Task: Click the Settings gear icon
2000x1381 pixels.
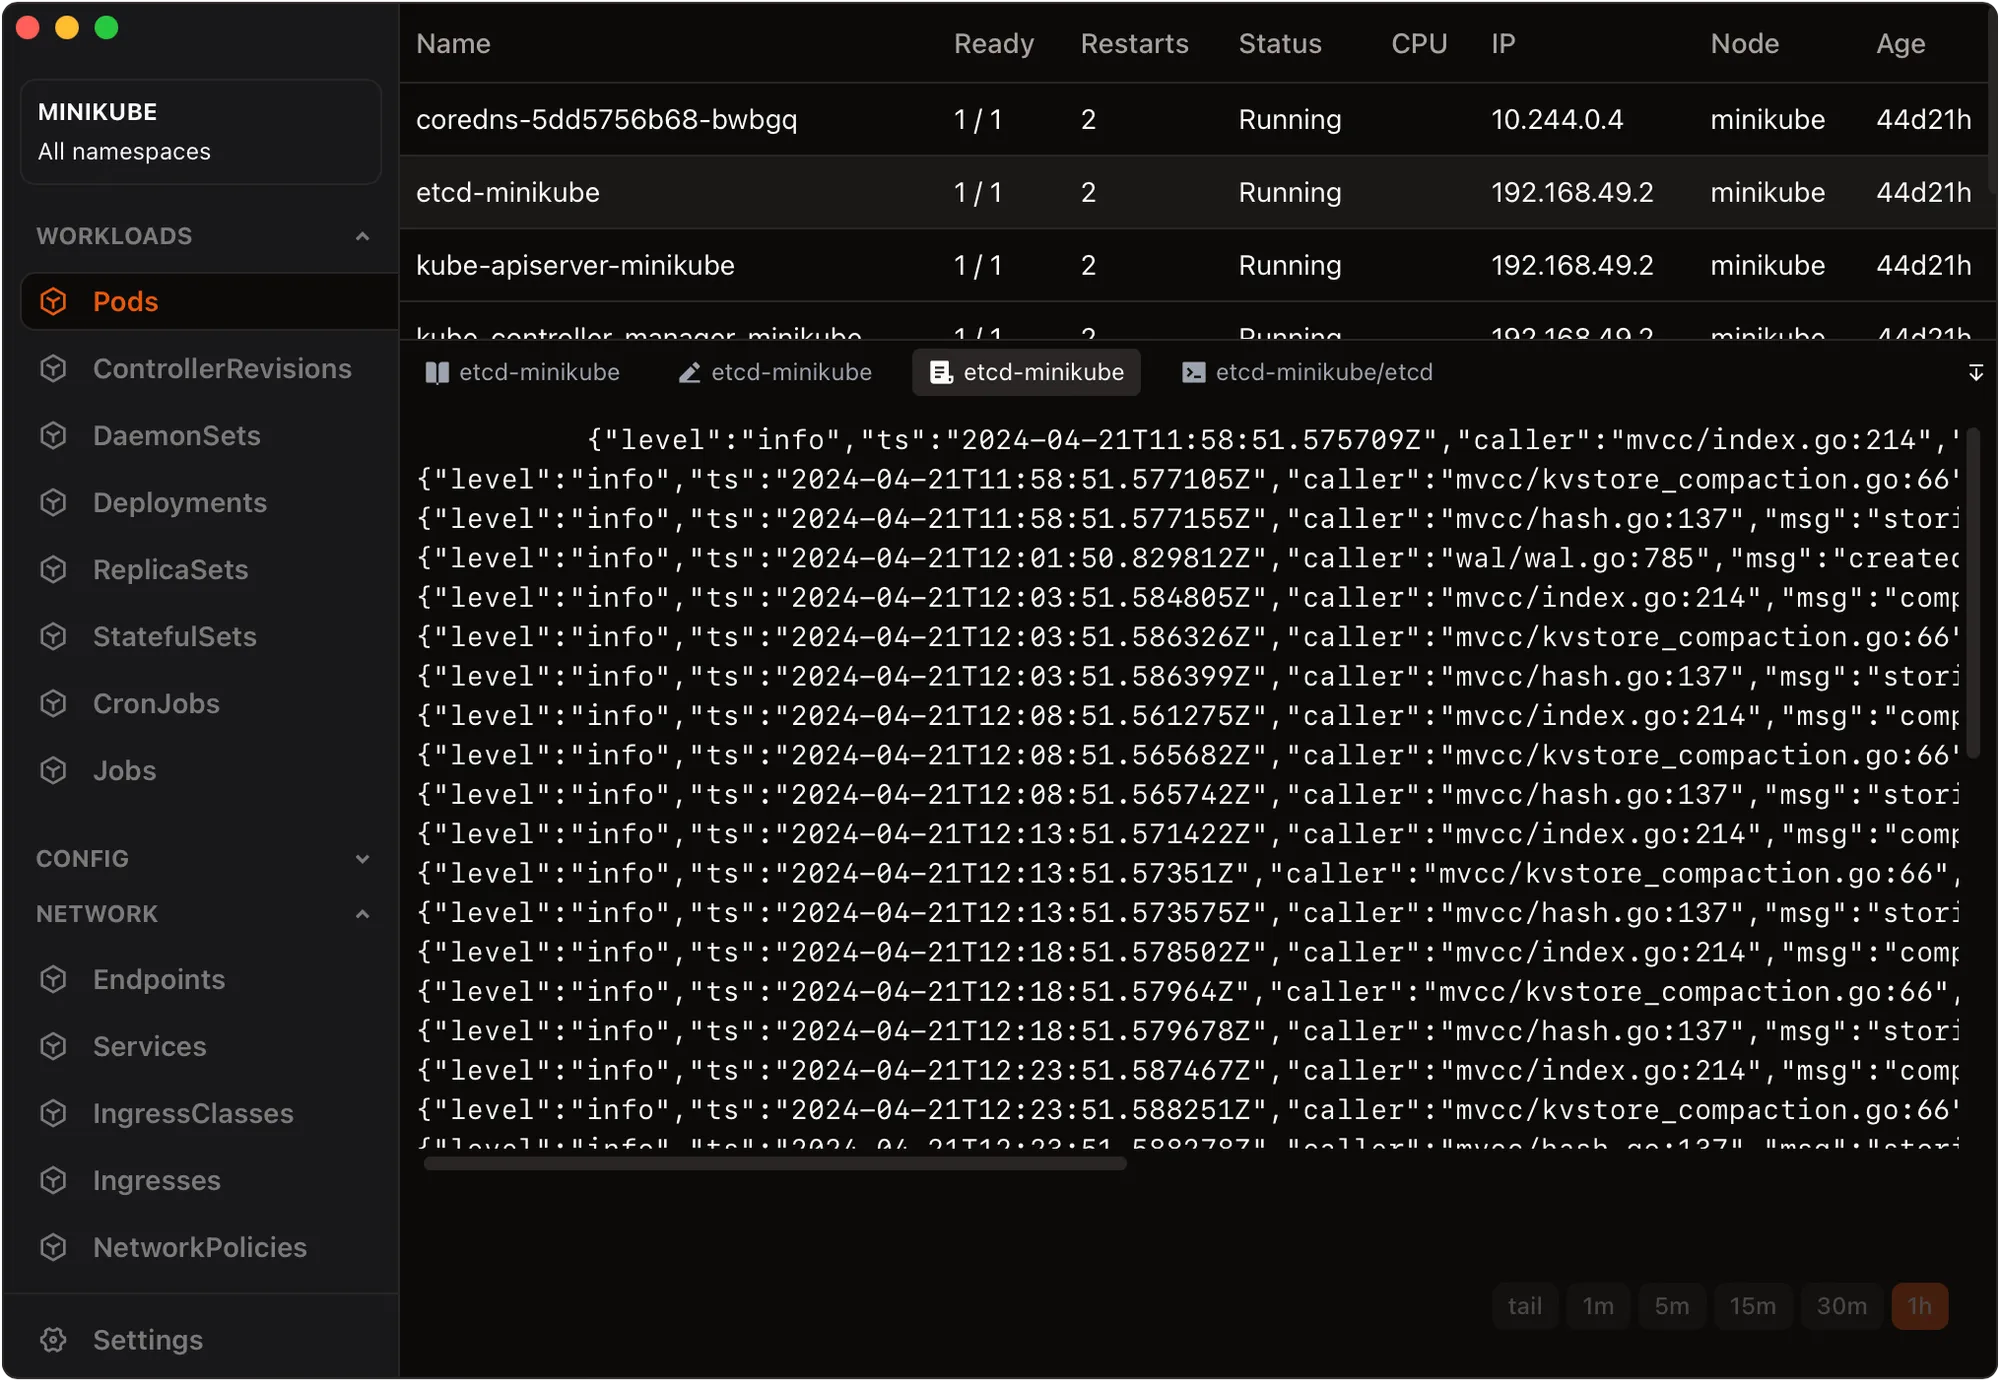Action: [x=53, y=1339]
